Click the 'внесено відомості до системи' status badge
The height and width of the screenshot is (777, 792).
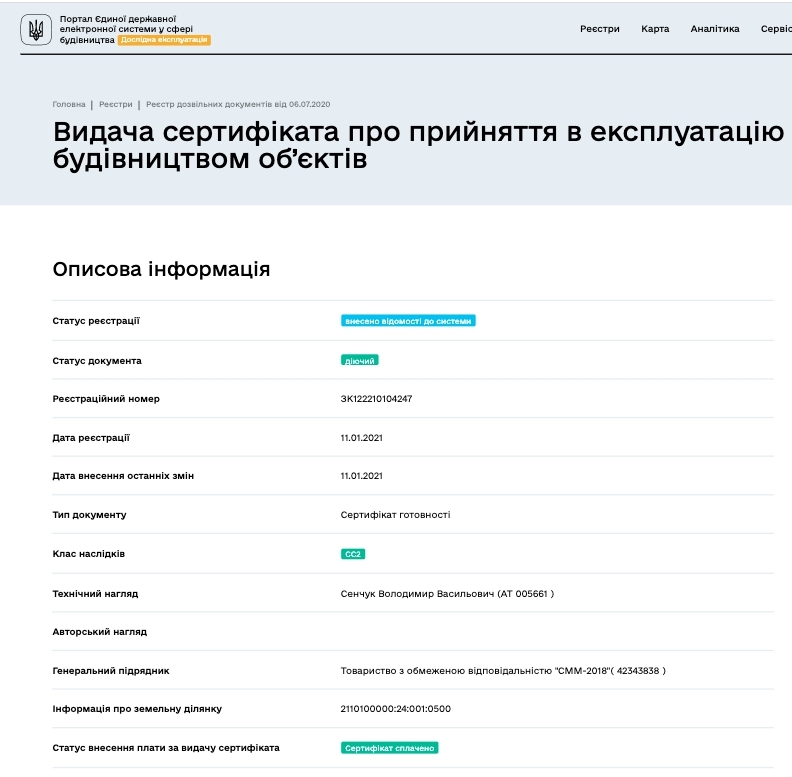(x=408, y=321)
